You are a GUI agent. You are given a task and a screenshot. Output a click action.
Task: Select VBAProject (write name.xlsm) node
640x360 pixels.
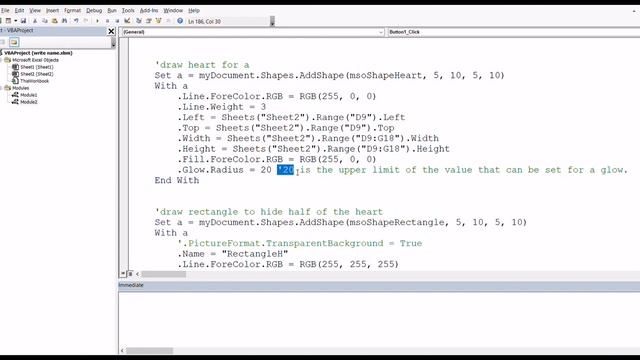[38, 53]
